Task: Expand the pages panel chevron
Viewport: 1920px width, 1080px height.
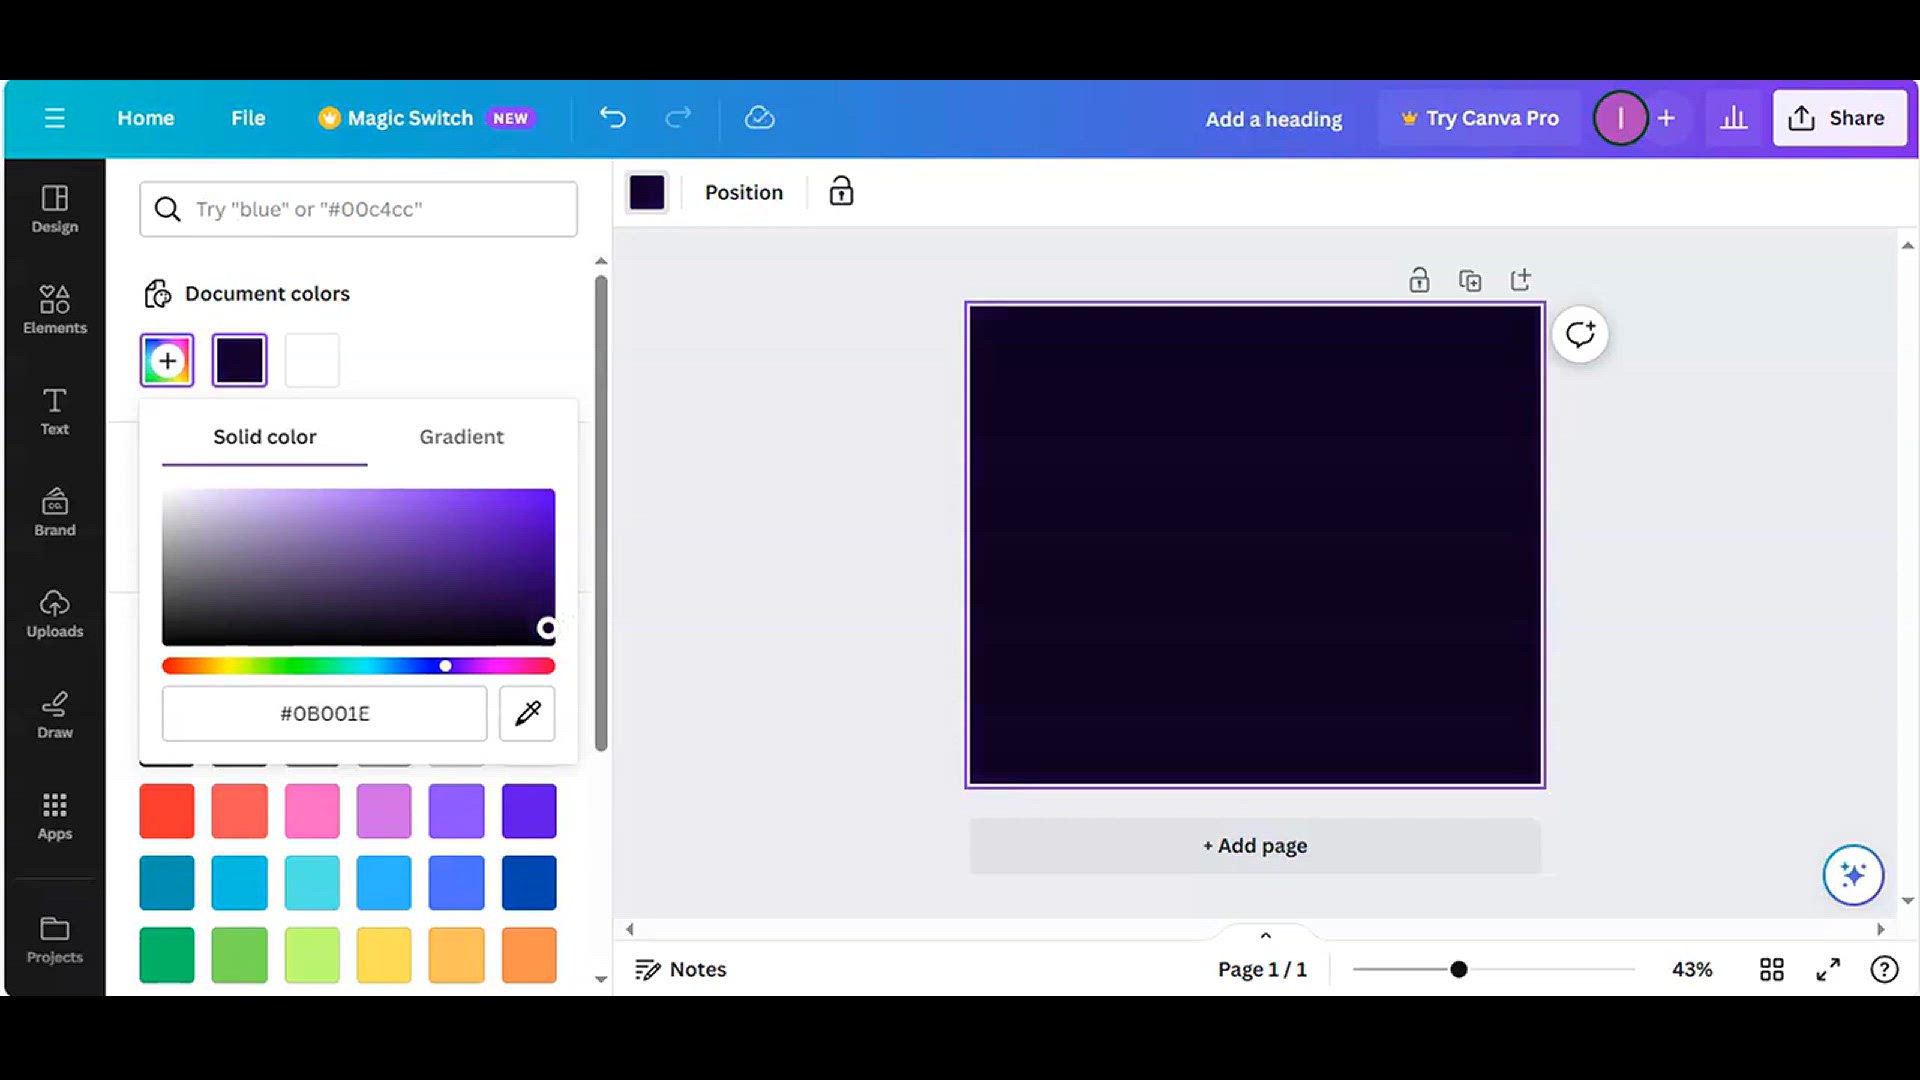Action: (x=1265, y=935)
